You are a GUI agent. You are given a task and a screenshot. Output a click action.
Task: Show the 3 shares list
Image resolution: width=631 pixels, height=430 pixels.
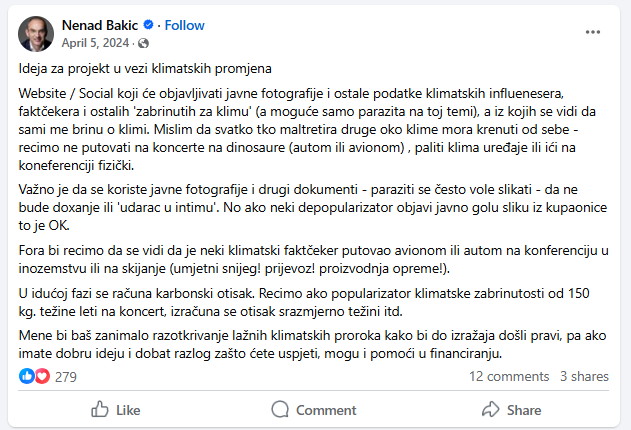tap(584, 377)
